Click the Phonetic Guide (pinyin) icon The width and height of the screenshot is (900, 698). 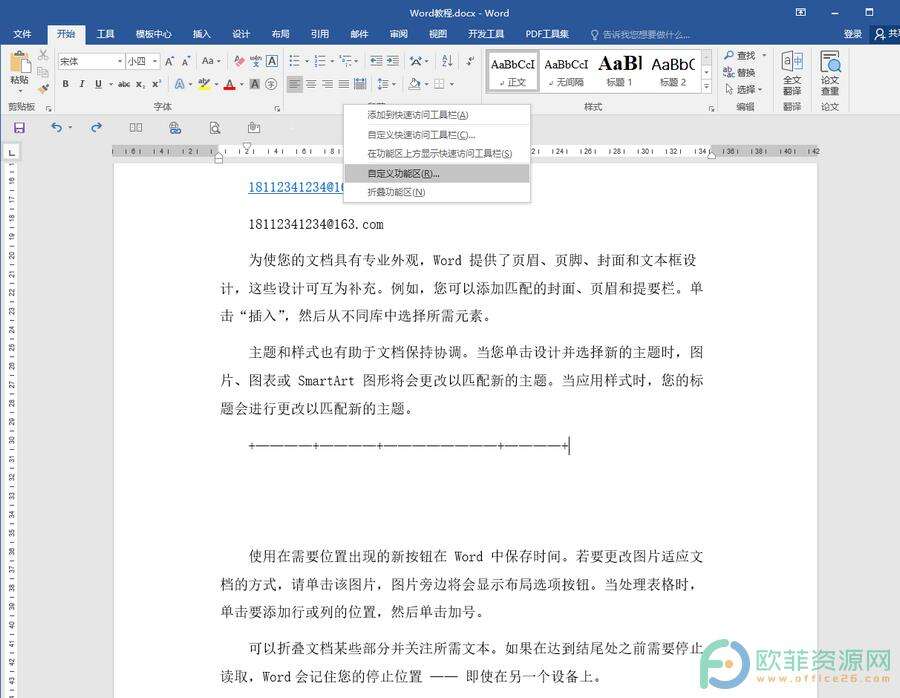pyautogui.click(x=255, y=61)
